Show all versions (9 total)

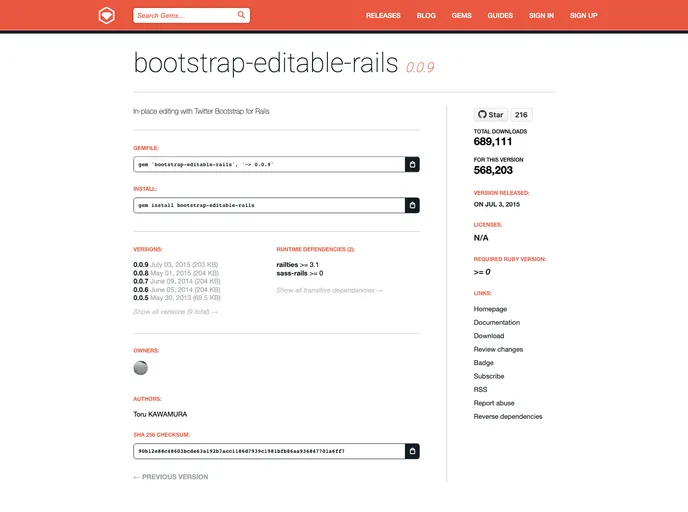coord(175,311)
